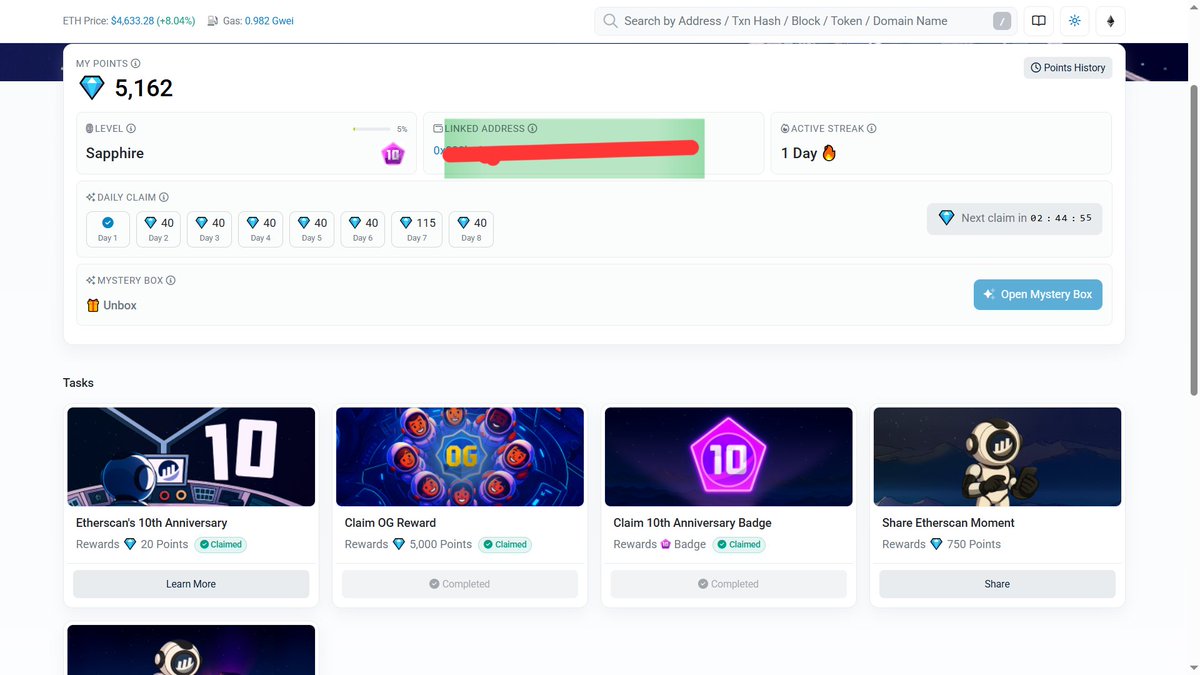Screen dimensions: 1200x675
Task: Click the 5,000 Points reward text
Action: (x=441, y=545)
